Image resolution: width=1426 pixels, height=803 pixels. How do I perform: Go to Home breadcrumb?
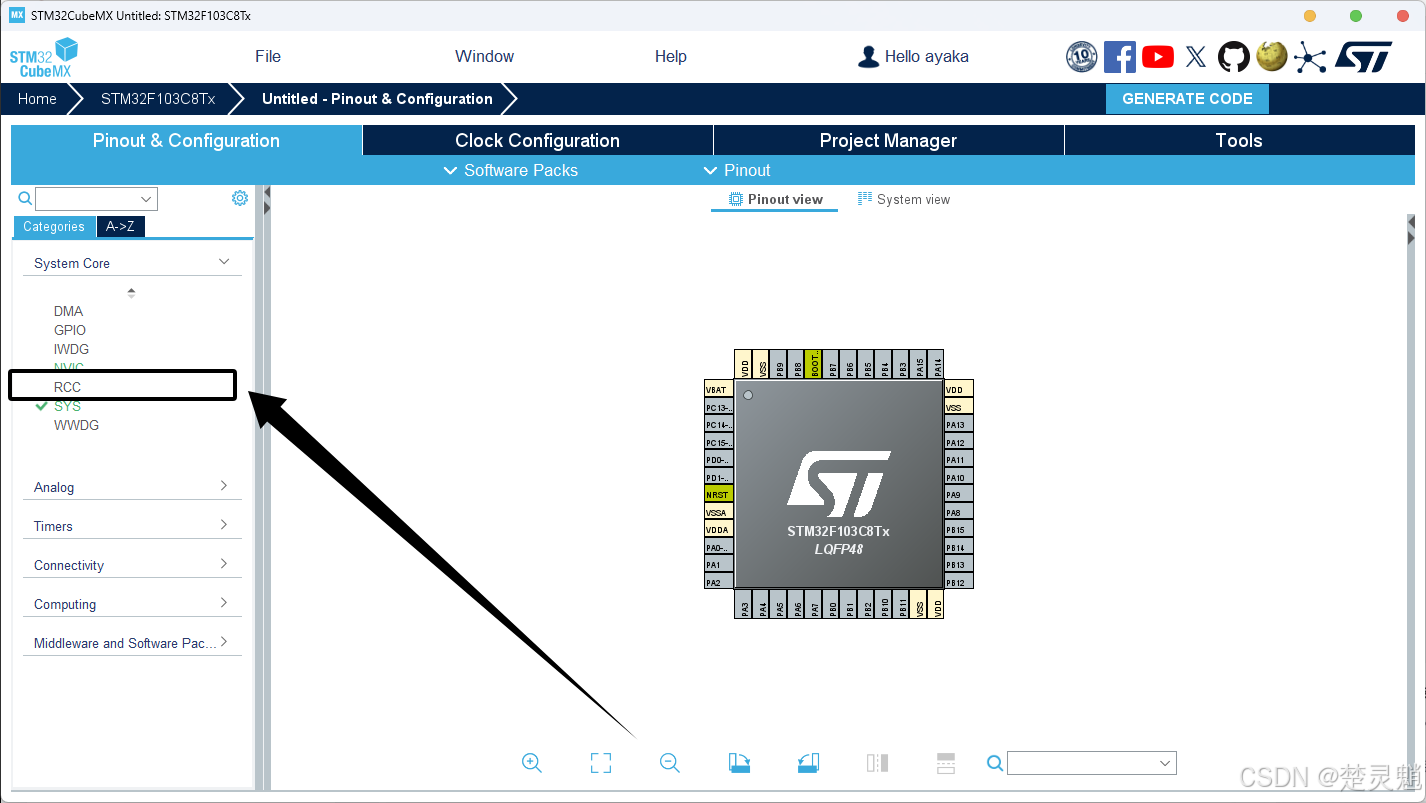click(x=37, y=99)
